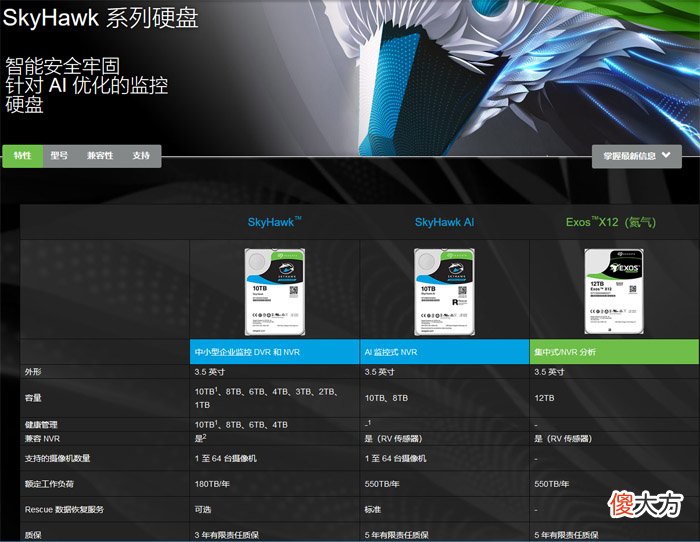Click the 集中式/NVR 分析 green banner
The height and width of the screenshot is (542, 700).
(614, 352)
